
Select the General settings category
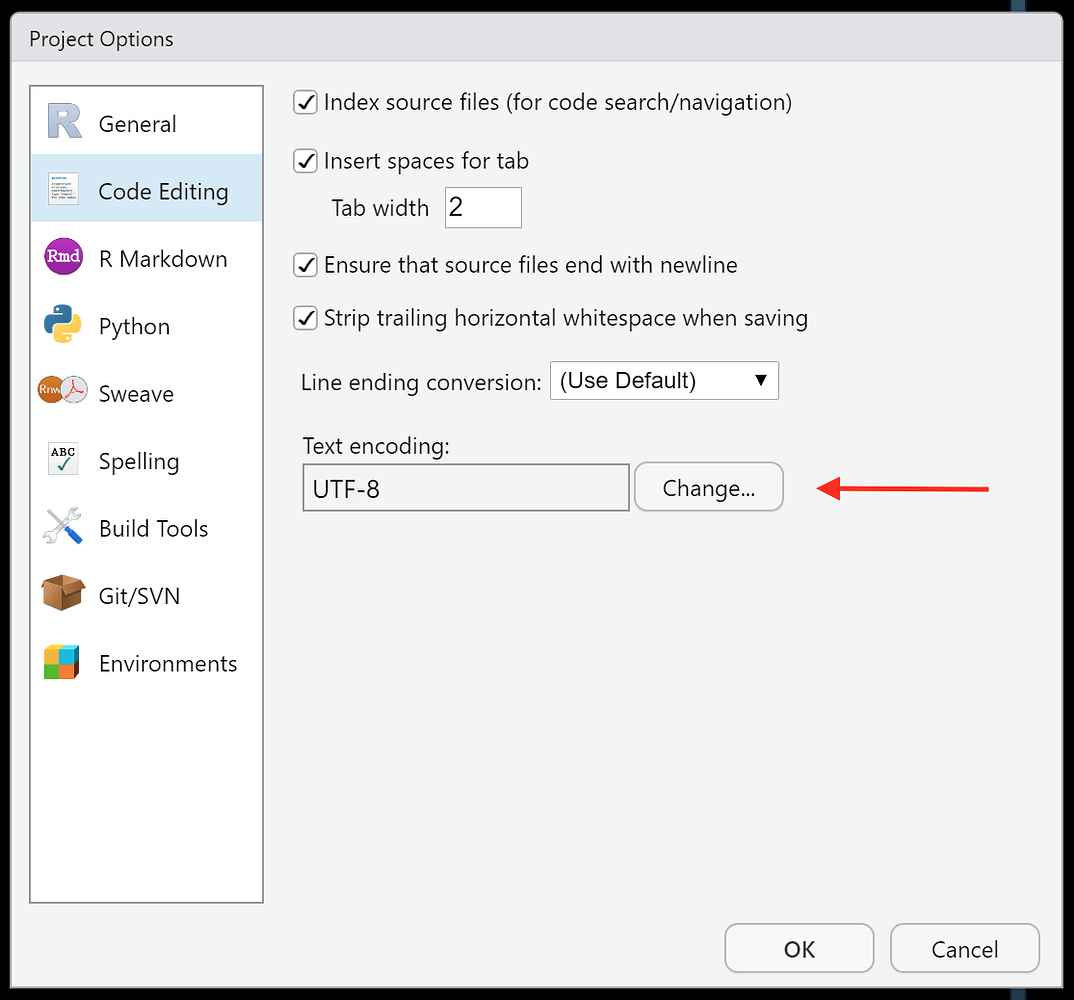click(137, 123)
